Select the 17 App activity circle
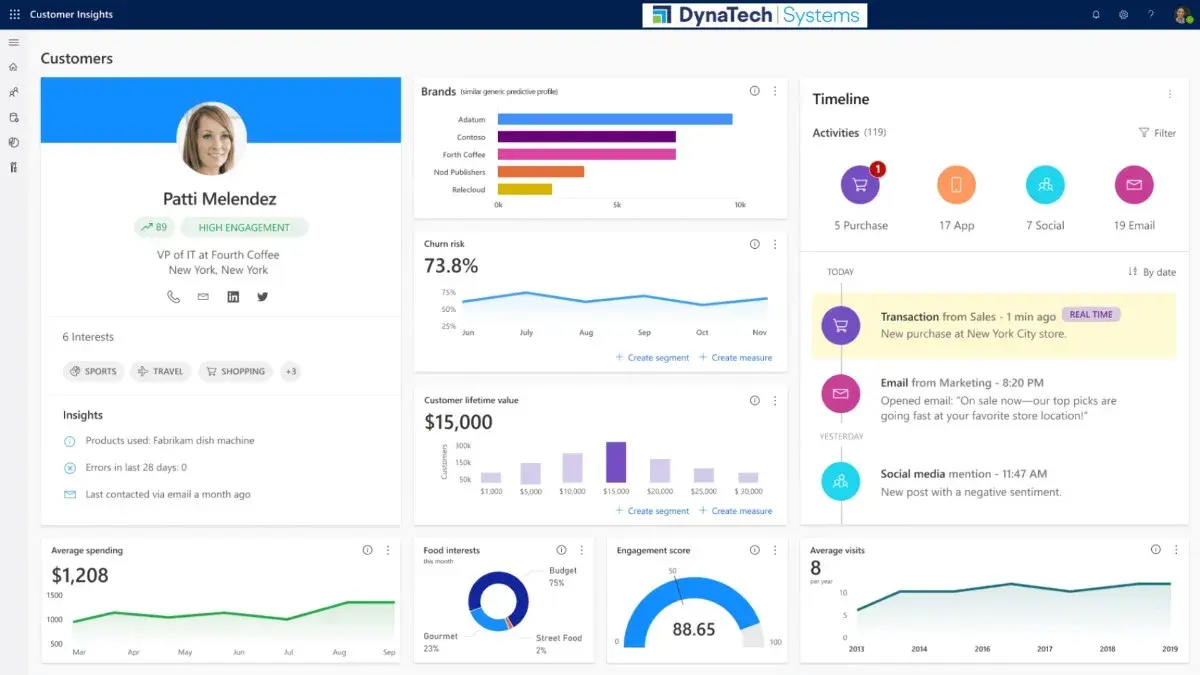Viewport: 1200px width, 675px height. click(956, 185)
